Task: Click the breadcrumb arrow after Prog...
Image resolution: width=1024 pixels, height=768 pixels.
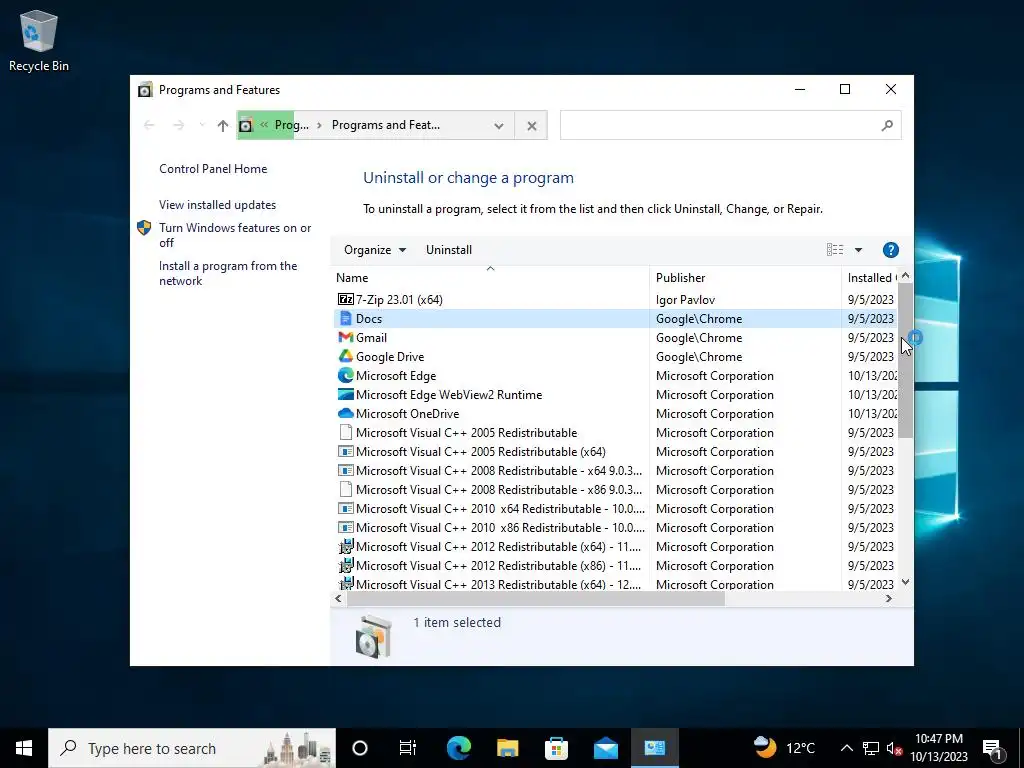Action: (x=319, y=125)
